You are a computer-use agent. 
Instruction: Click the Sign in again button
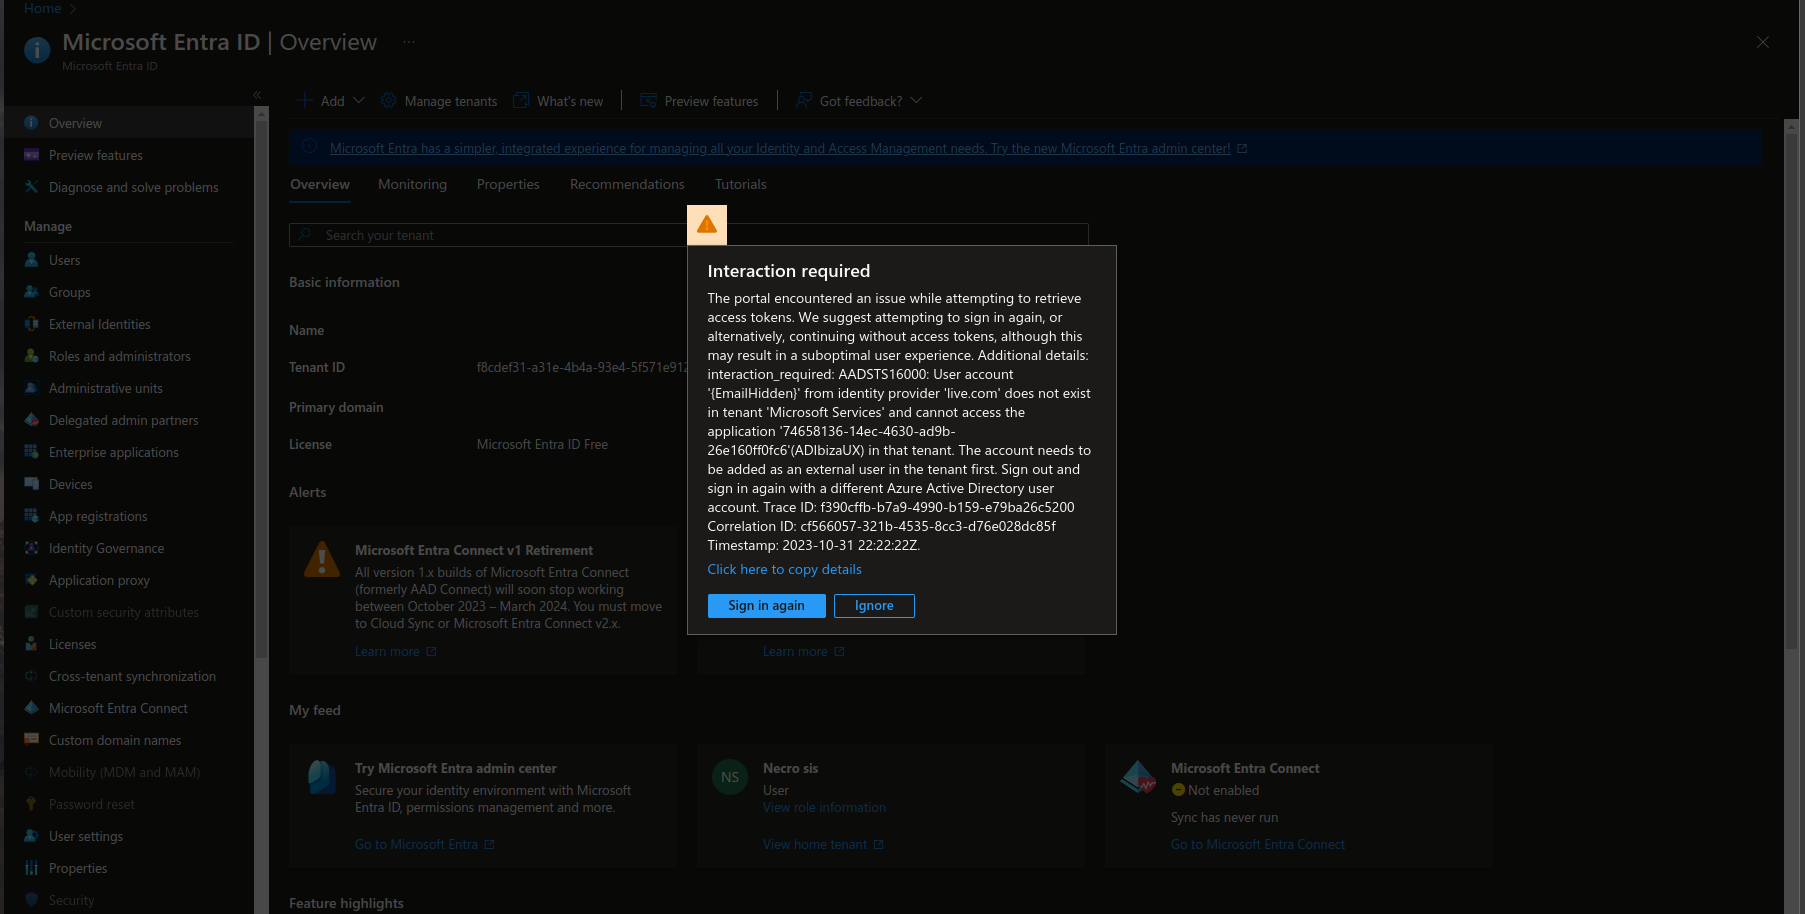(766, 606)
